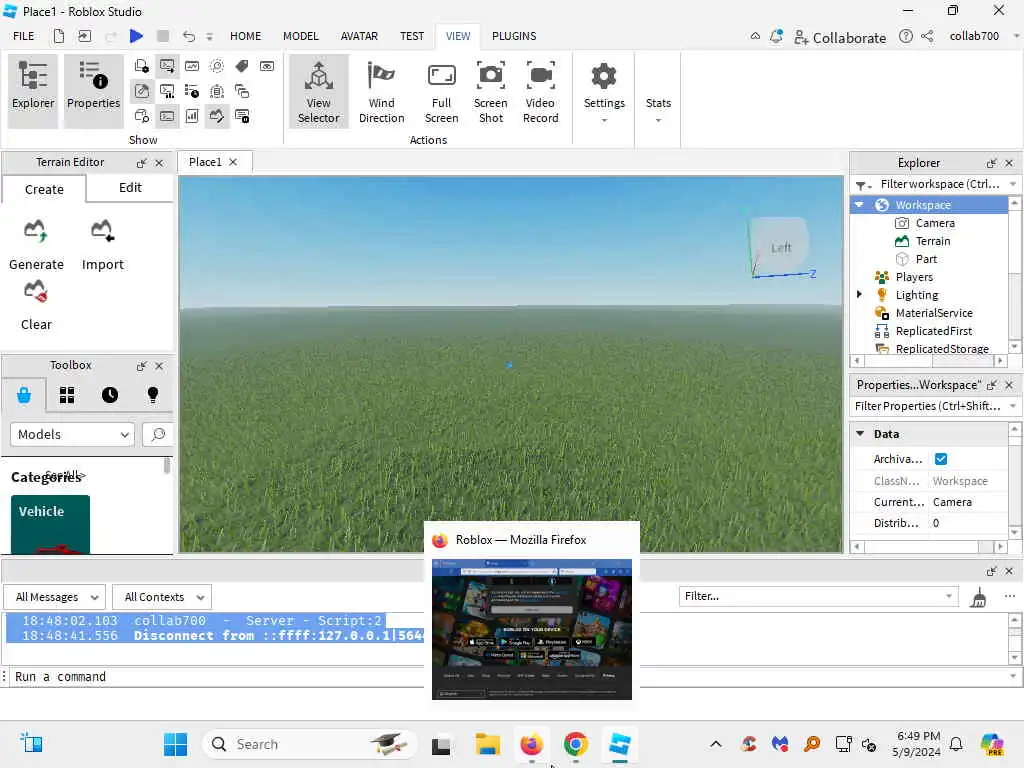Open Google Chrome from the taskbar
1024x768 pixels.
575,744
